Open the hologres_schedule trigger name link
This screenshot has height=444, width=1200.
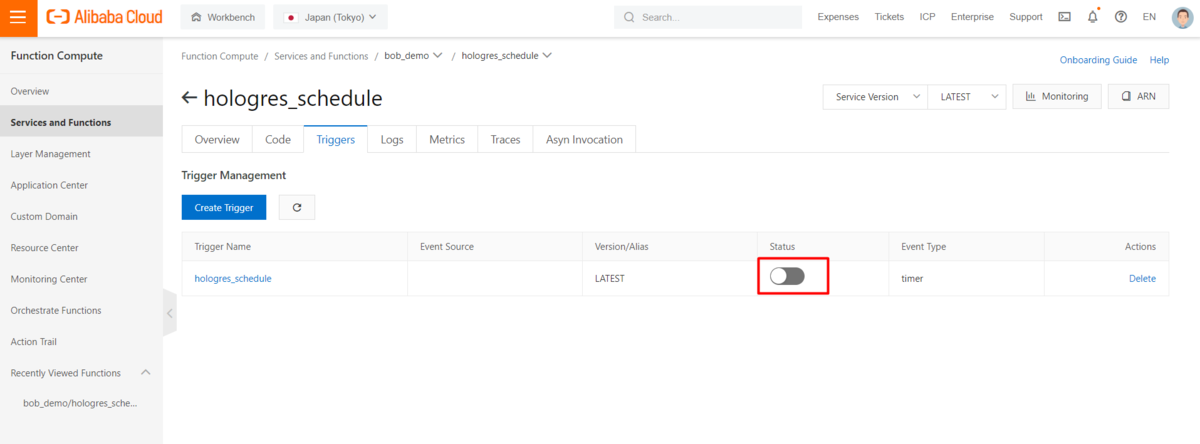tap(233, 278)
